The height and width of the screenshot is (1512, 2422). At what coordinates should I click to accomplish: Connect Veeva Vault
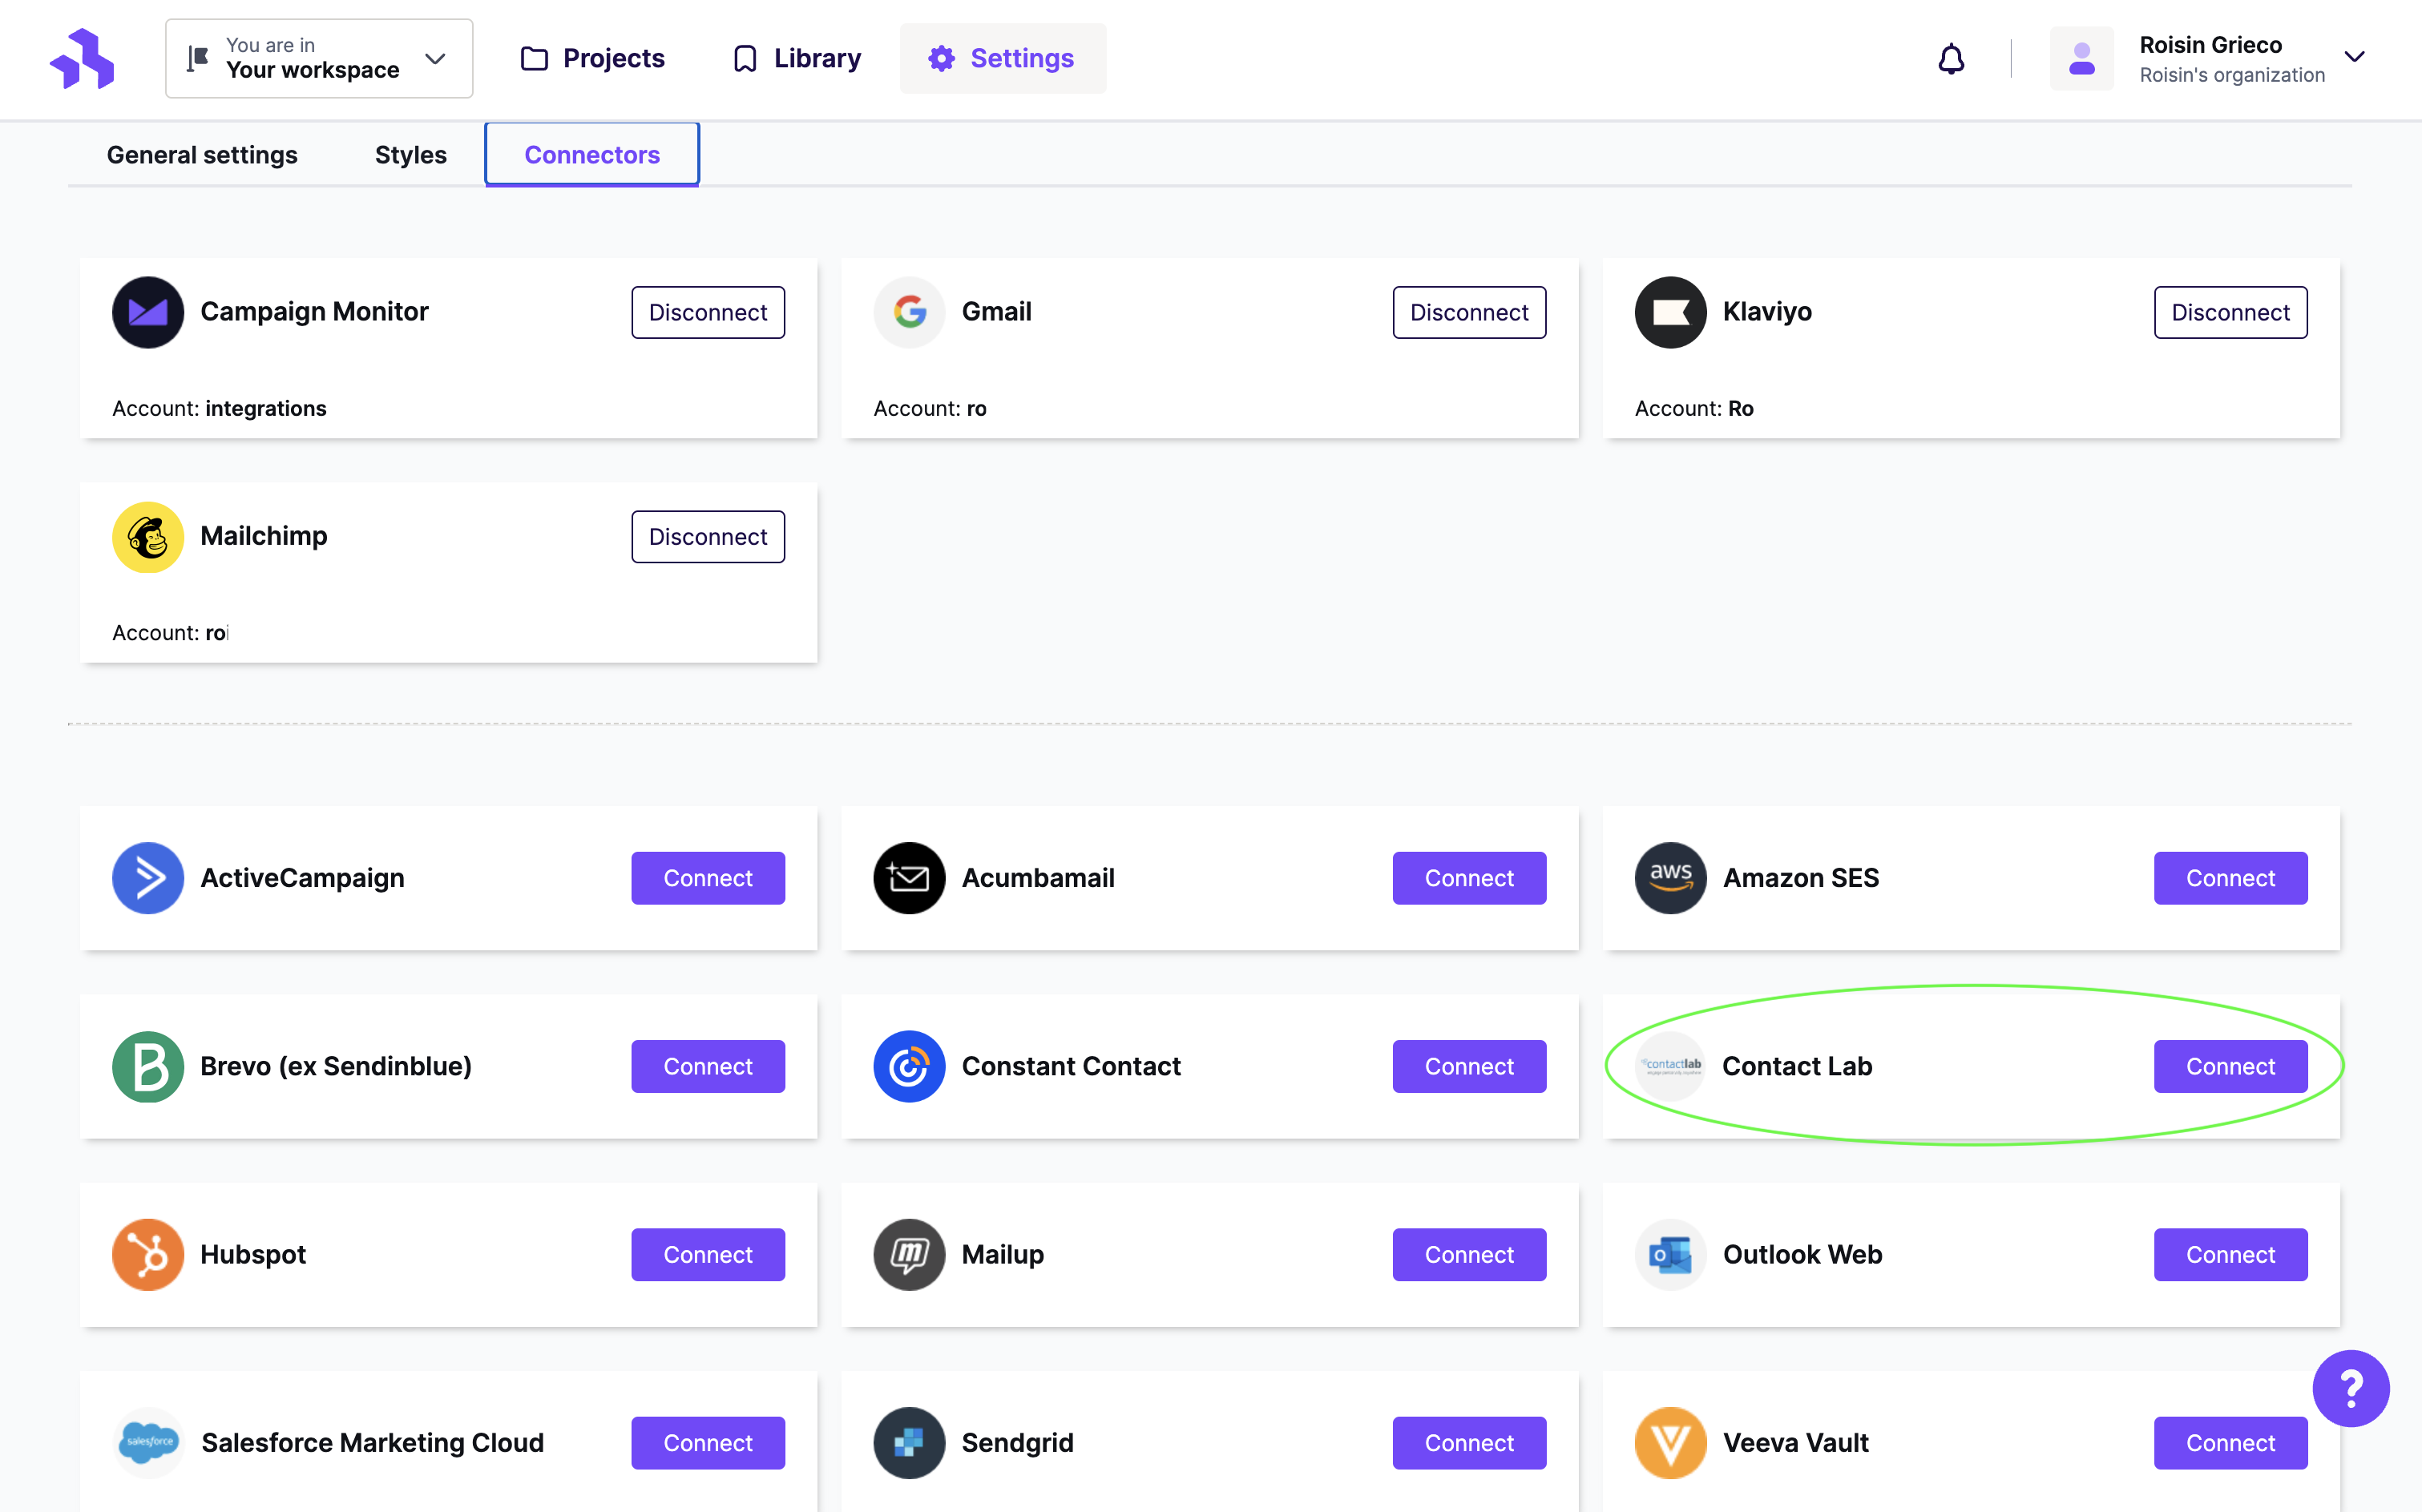pyautogui.click(x=2230, y=1442)
